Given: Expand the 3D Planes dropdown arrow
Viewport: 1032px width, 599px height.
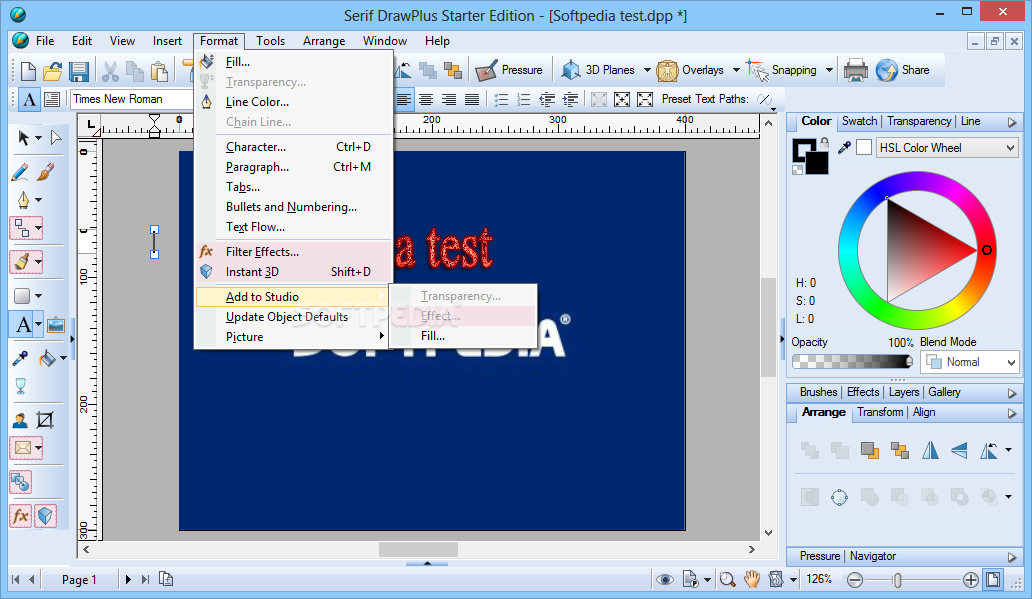Looking at the screenshot, I should pos(647,70).
